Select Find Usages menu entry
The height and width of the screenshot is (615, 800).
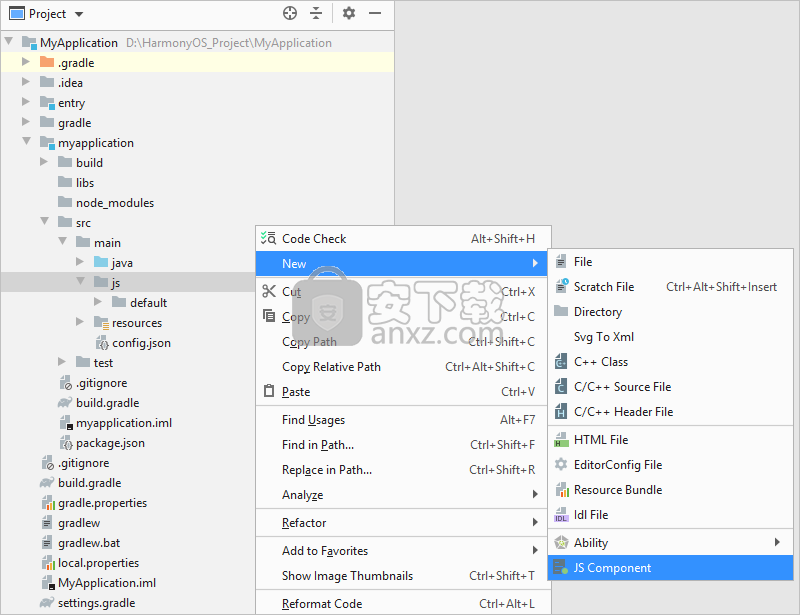pos(403,420)
